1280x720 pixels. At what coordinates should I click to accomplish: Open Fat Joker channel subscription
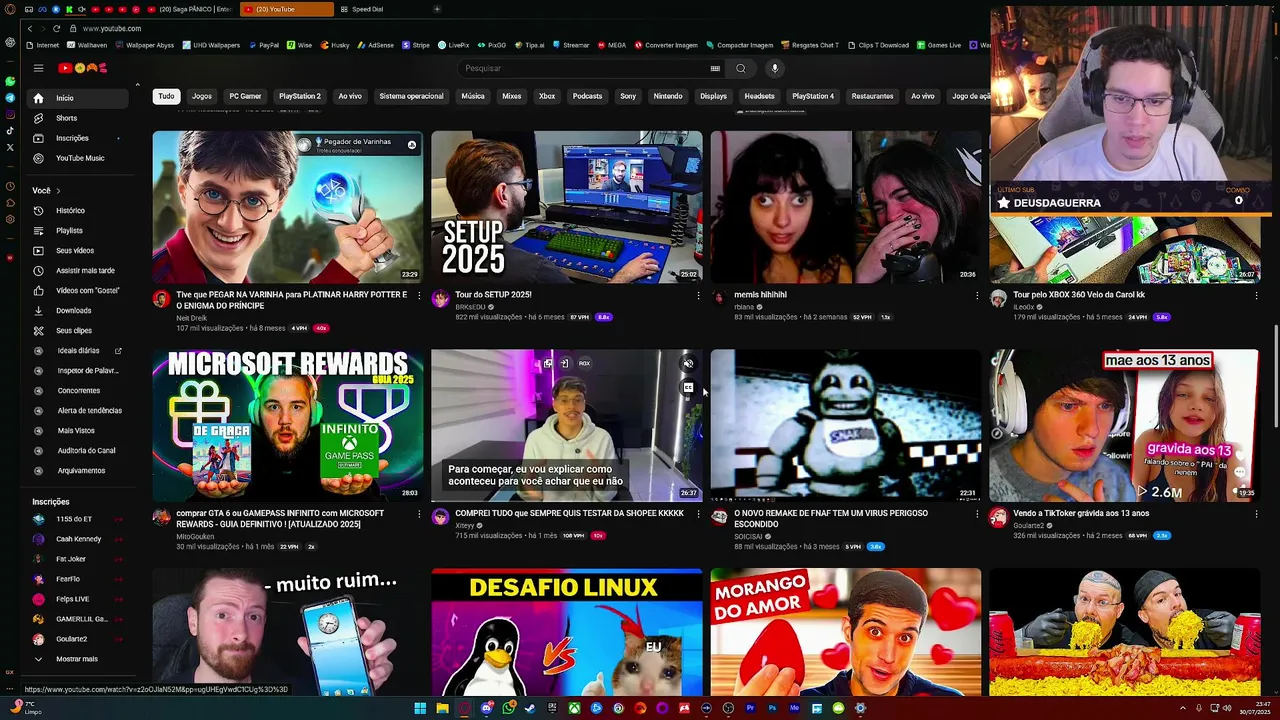click(78, 559)
